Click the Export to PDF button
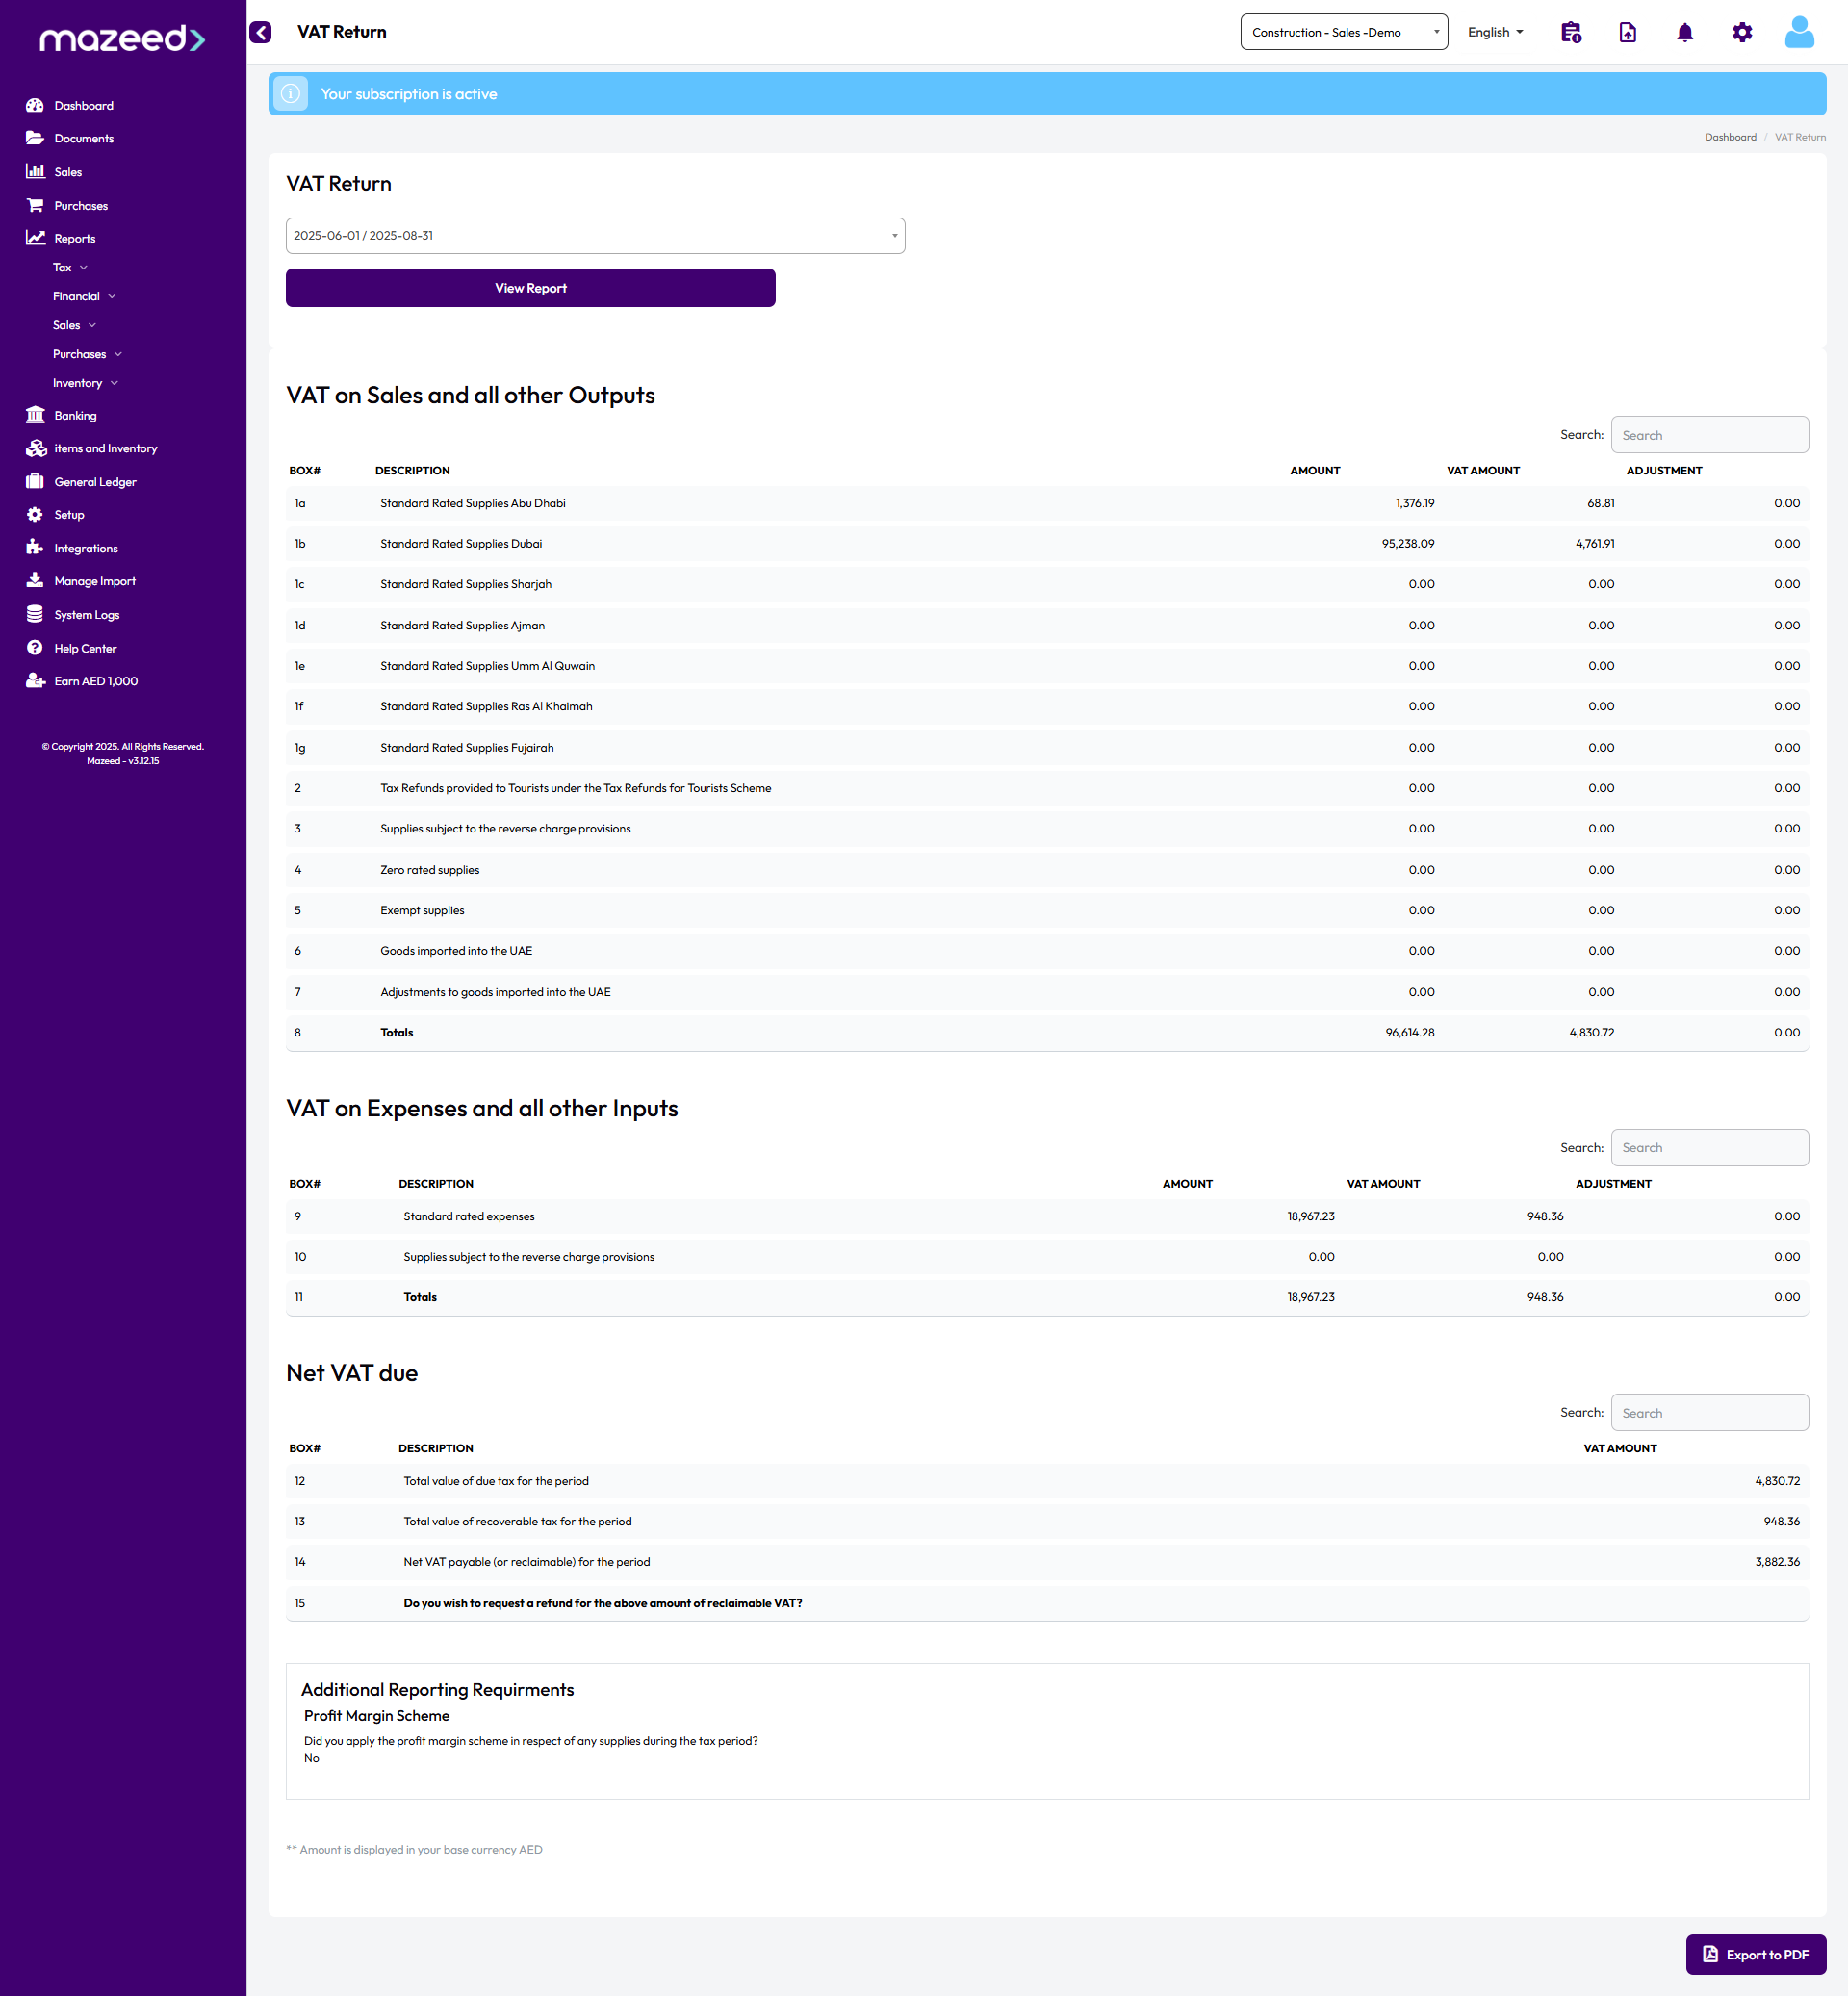This screenshot has width=1848, height=1996. point(1755,1954)
